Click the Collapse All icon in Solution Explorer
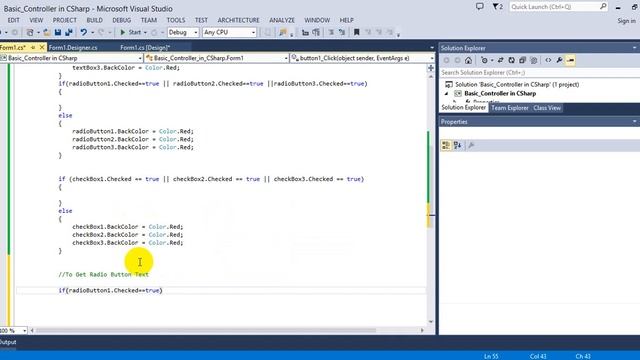The image size is (640, 360). [522, 60]
